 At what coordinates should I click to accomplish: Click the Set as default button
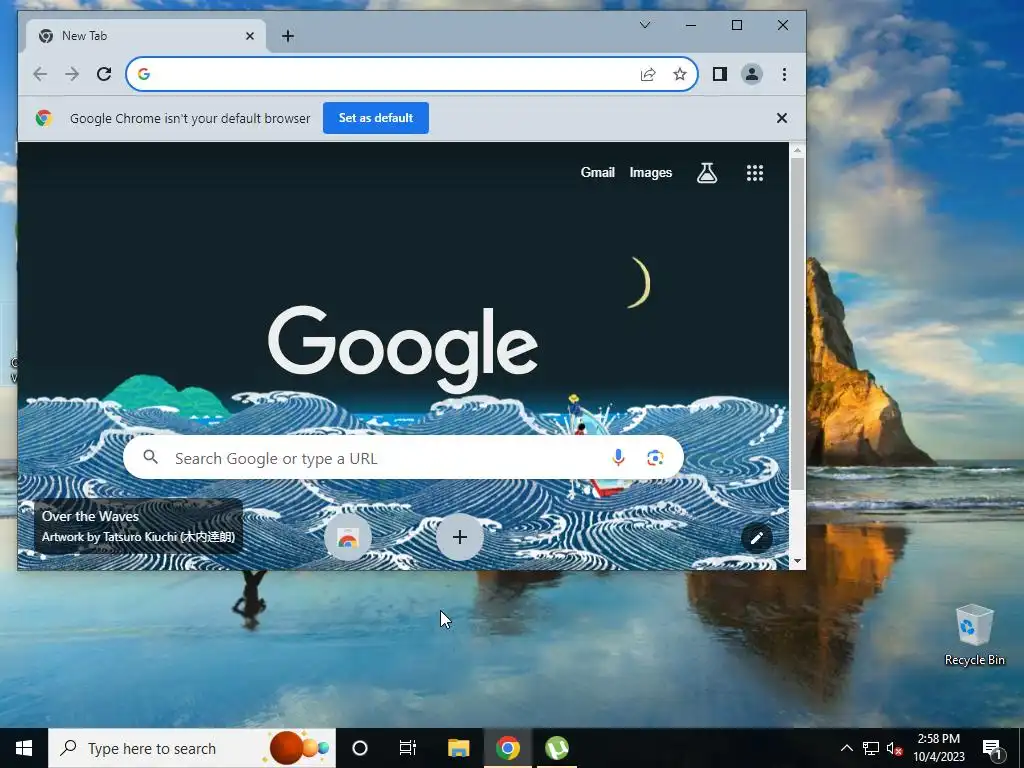[x=376, y=118]
